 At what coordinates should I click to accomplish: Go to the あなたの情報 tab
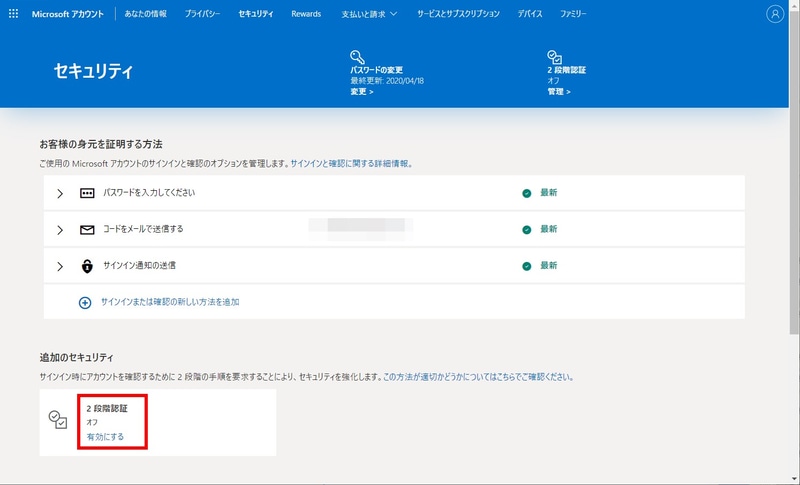coord(145,14)
